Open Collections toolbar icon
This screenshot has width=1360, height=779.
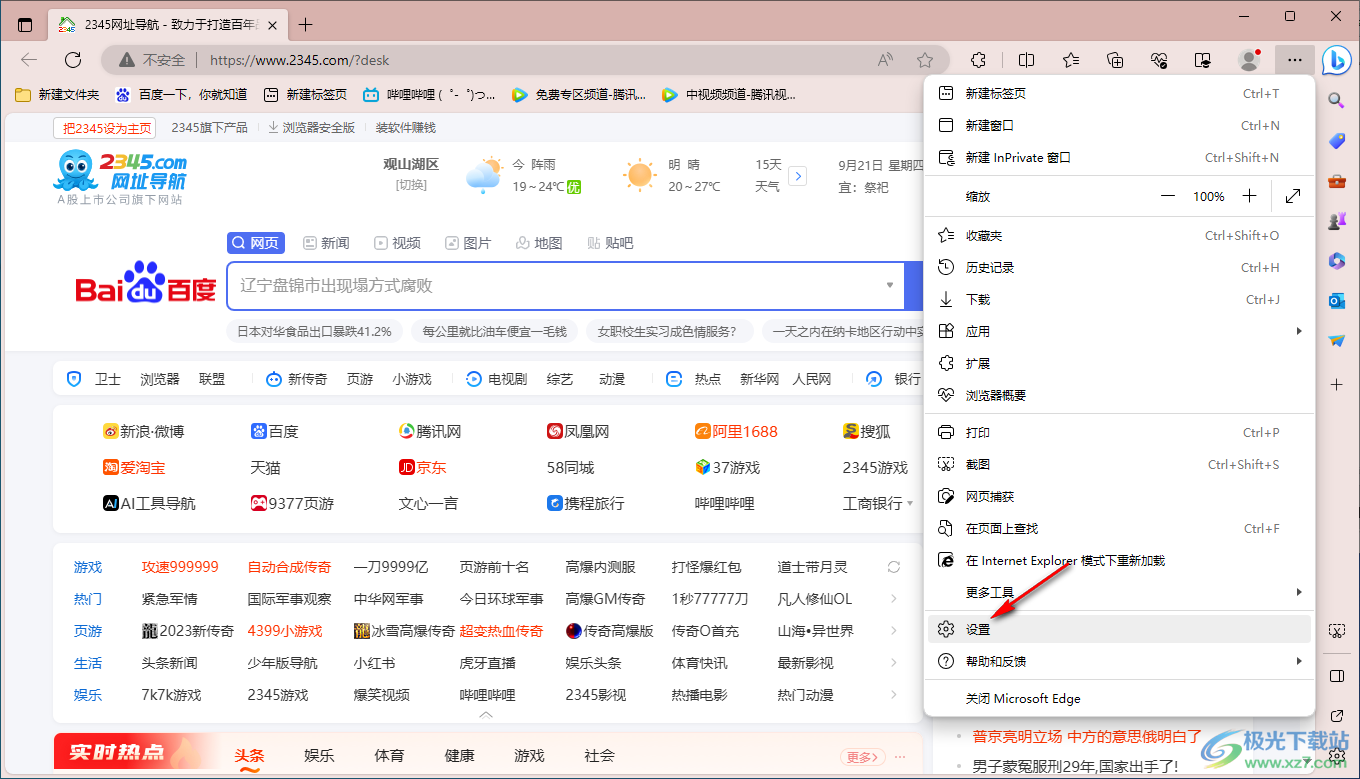[1116, 60]
